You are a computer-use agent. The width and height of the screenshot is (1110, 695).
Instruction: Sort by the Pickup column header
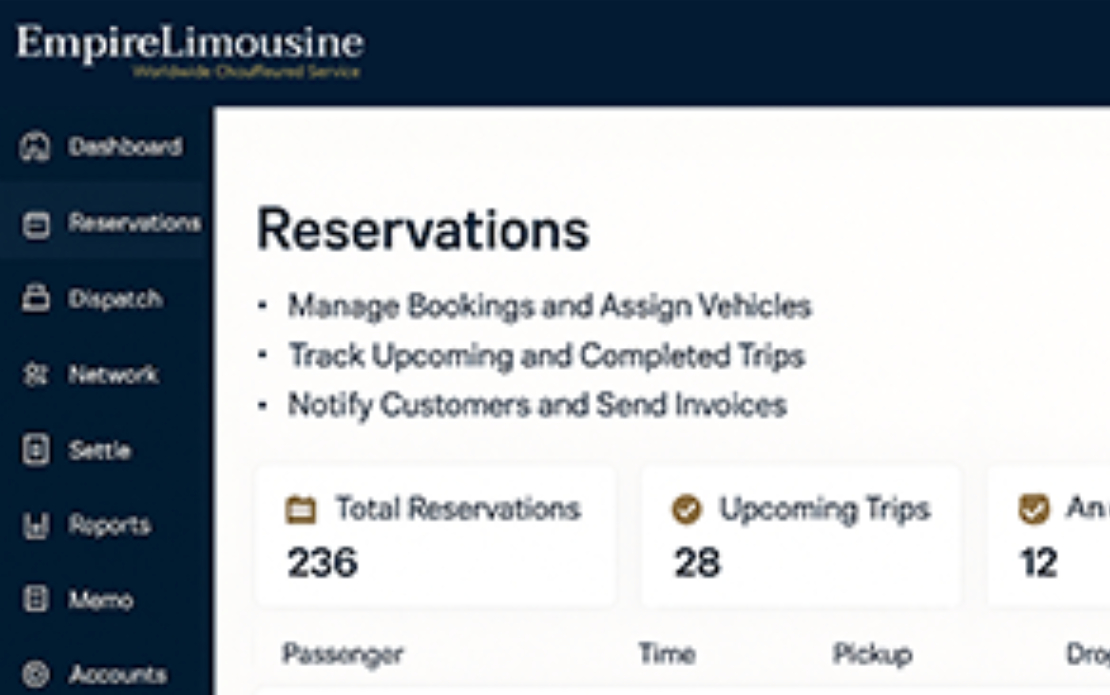point(872,655)
